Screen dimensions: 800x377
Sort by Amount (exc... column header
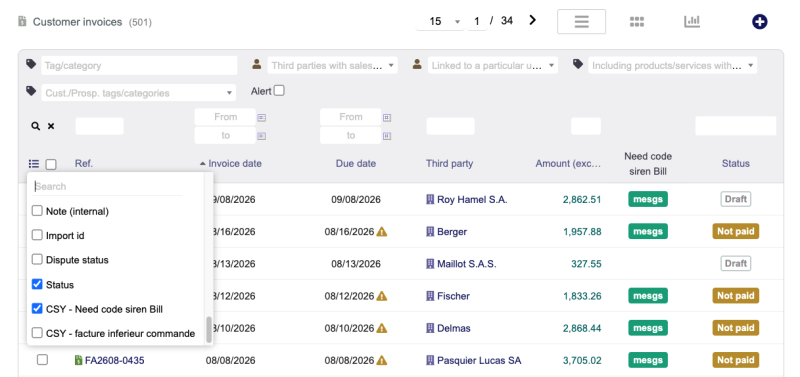[x=568, y=164]
